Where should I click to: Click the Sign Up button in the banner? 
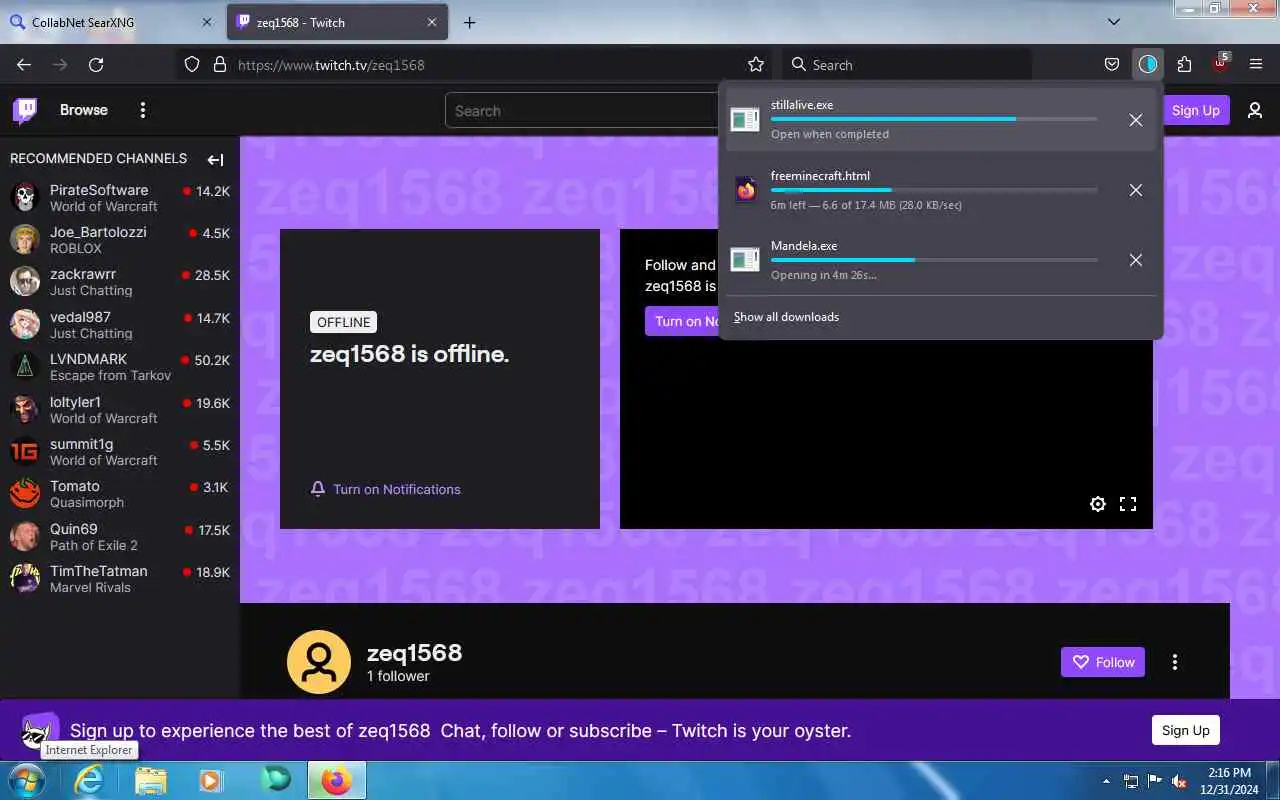click(1186, 730)
